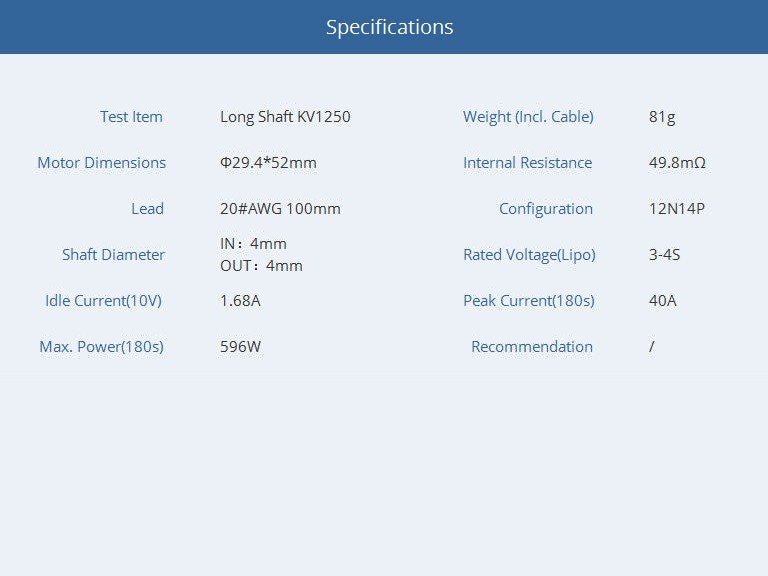Click the 596W max power value

pyautogui.click(x=240, y=347)
